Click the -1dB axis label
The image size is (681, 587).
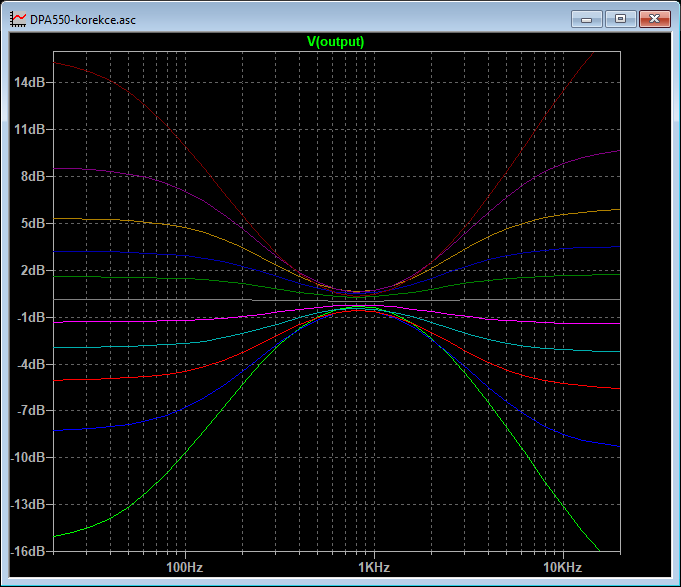point(31,317)
